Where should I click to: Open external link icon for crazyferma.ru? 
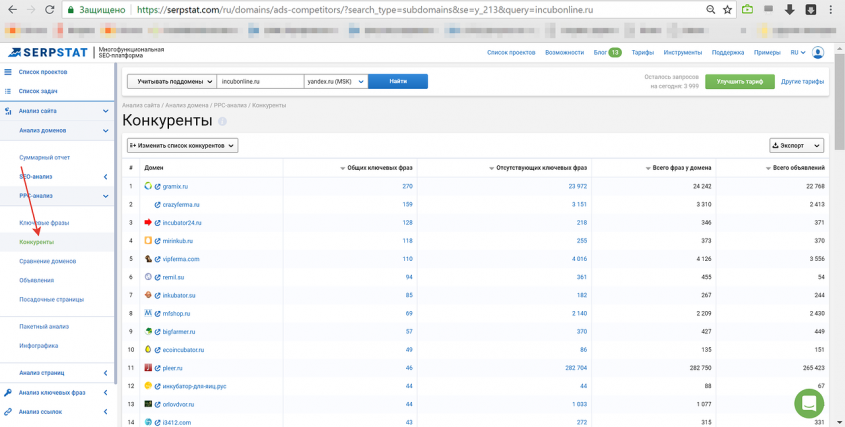point(158,205)
